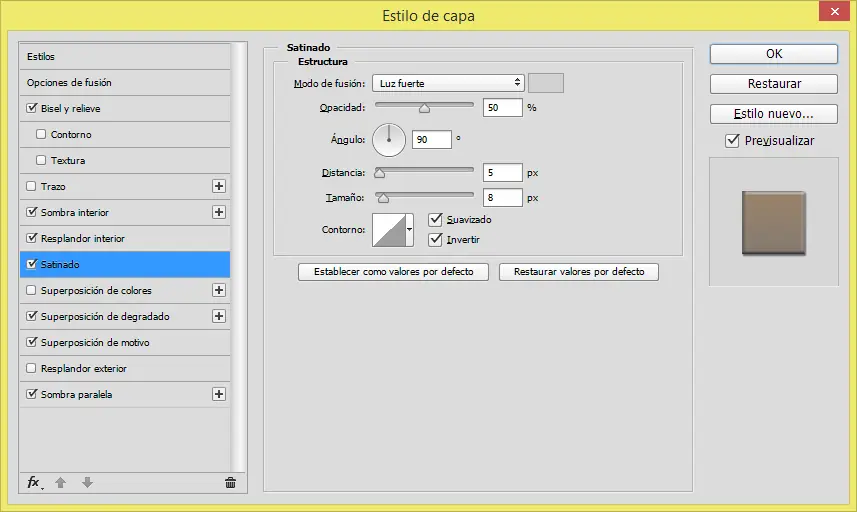Focus the Distancia value field

[503, 173]
